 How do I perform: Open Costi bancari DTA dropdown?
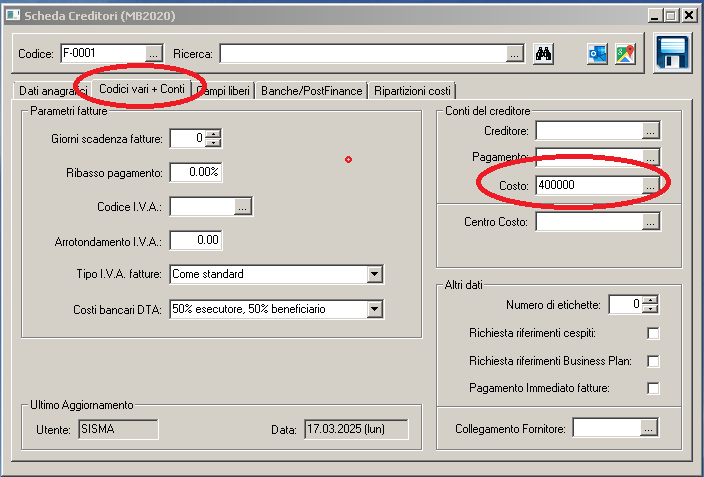(375, 309)
